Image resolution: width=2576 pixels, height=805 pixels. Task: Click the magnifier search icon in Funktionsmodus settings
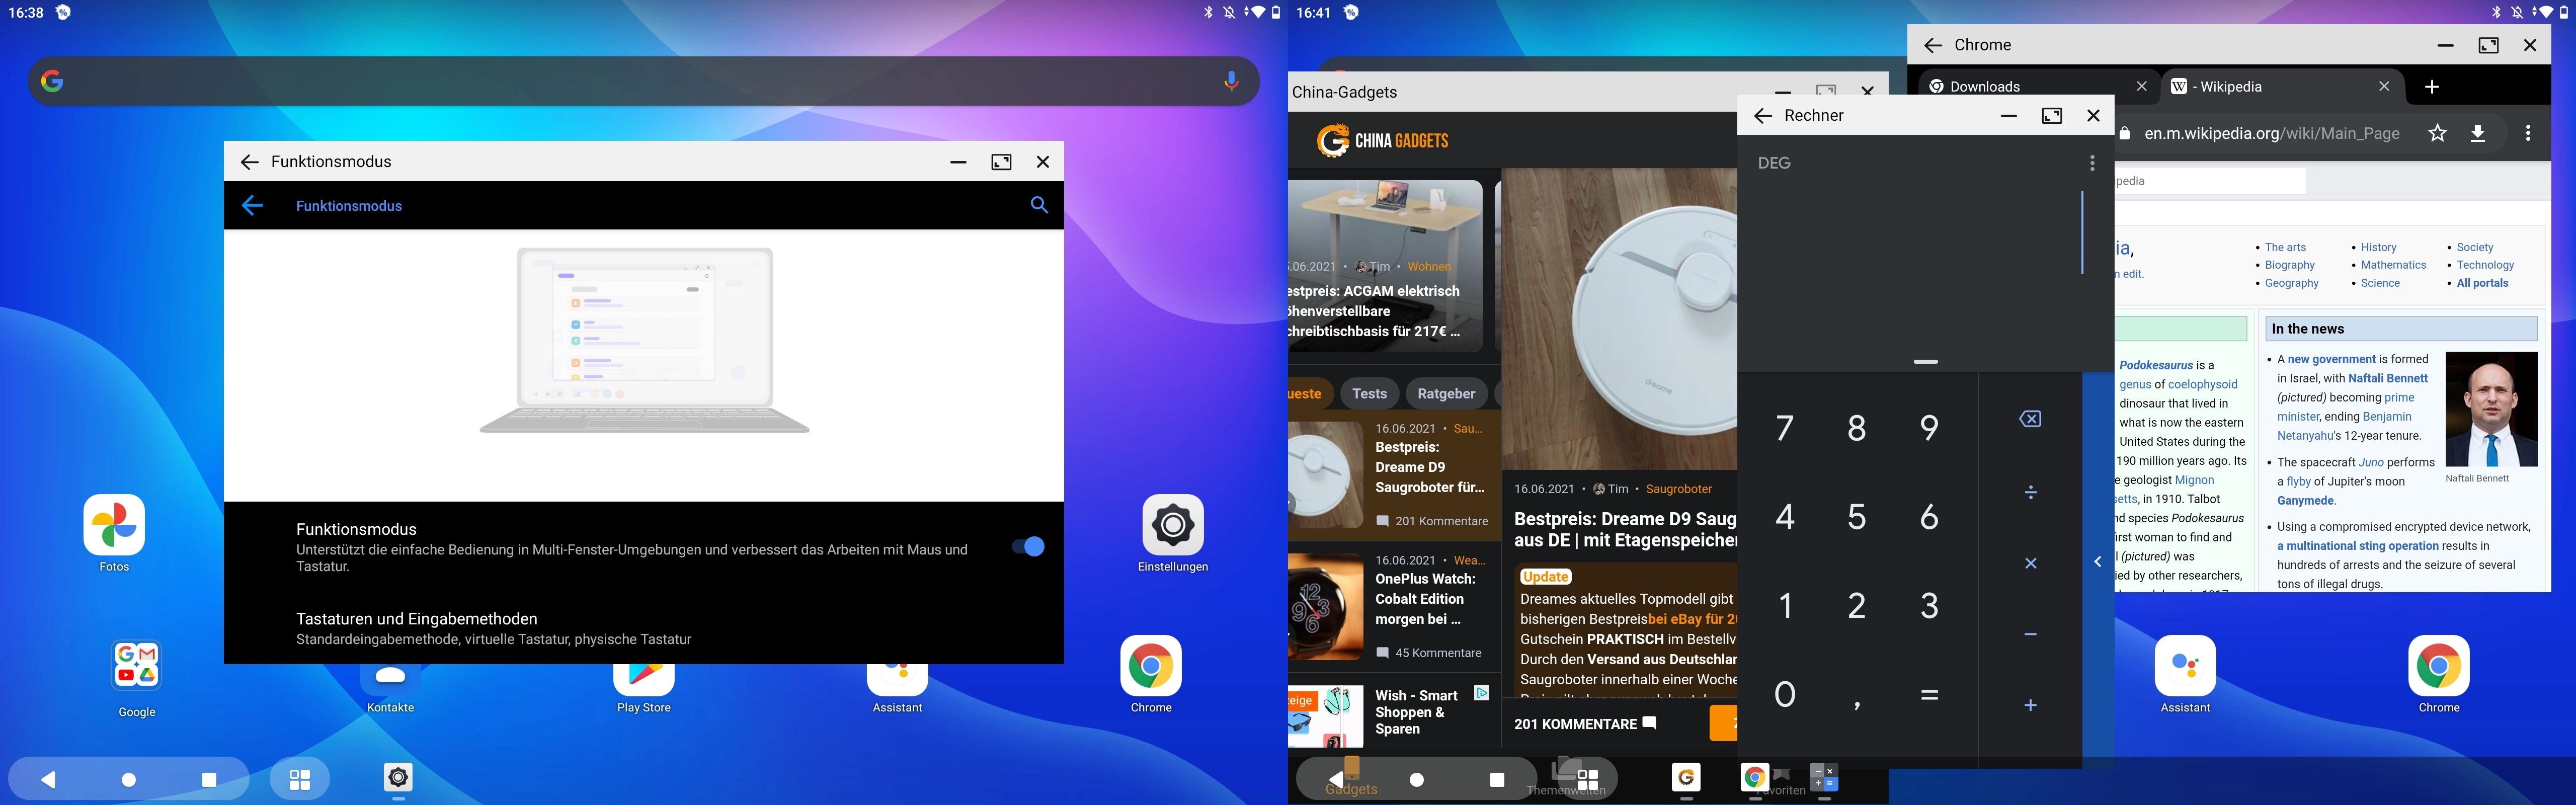(x=1039, y=205)
